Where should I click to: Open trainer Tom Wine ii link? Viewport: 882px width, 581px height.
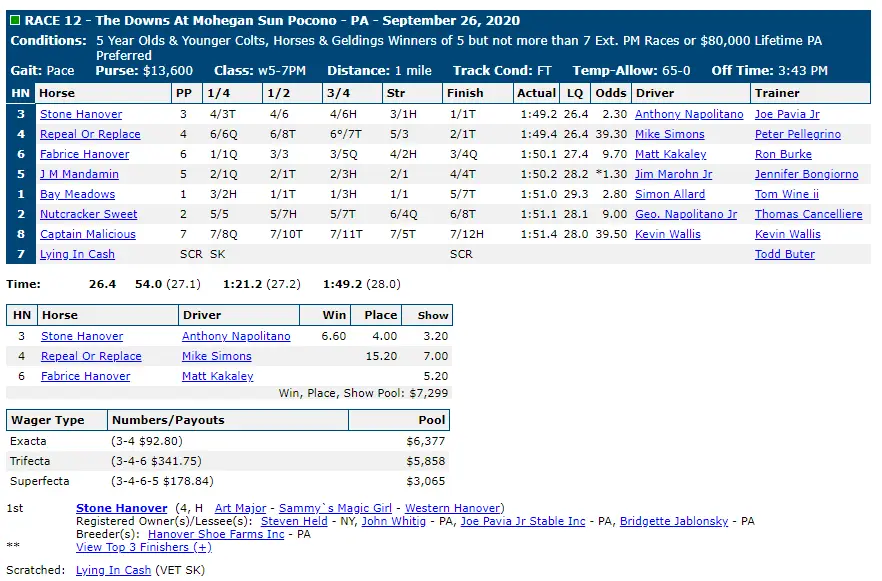[x=786, y=194]
